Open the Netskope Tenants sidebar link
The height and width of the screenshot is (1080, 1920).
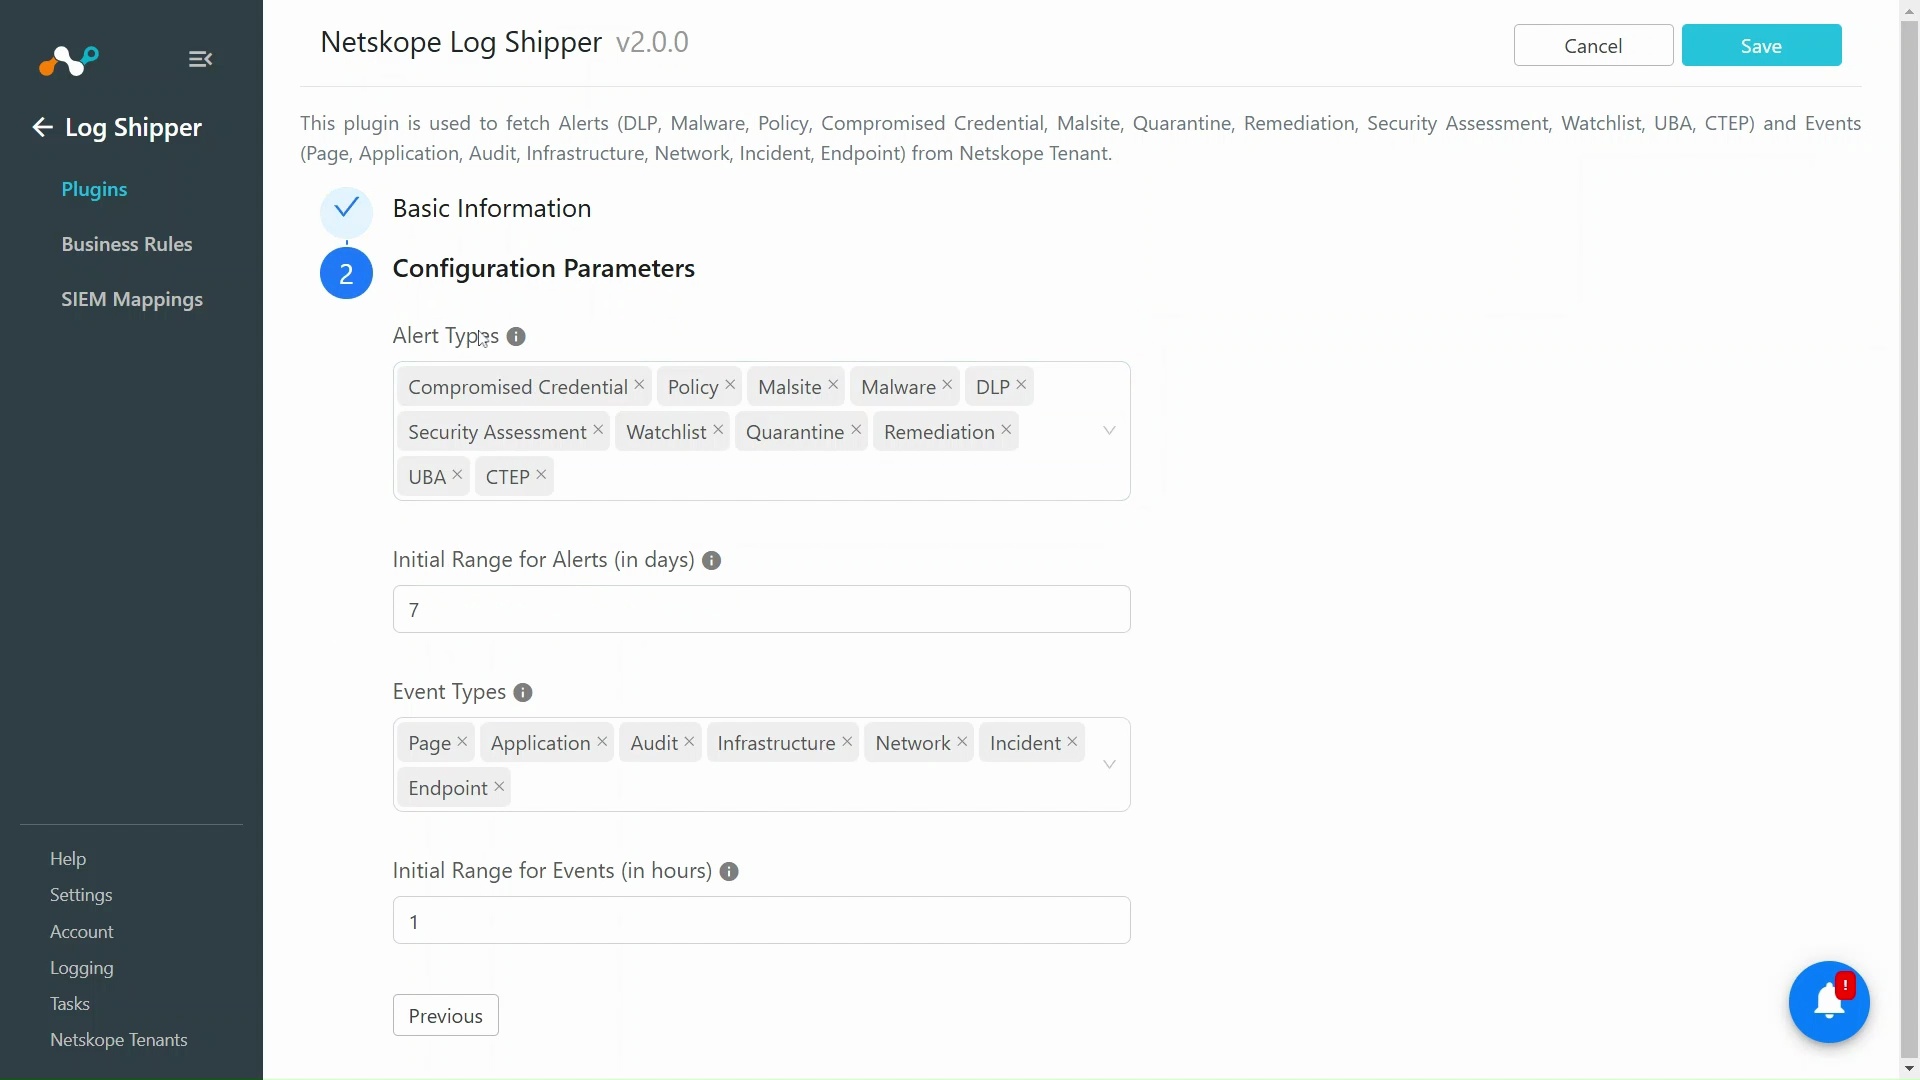pos(119,1040)
